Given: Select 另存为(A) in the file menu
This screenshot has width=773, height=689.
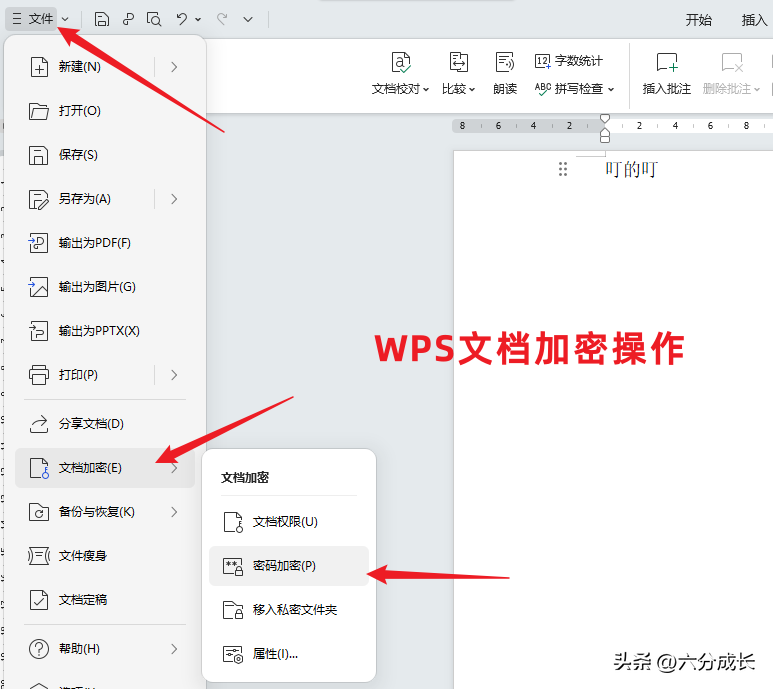Looking at the screenshot, I should coord(85,199).
